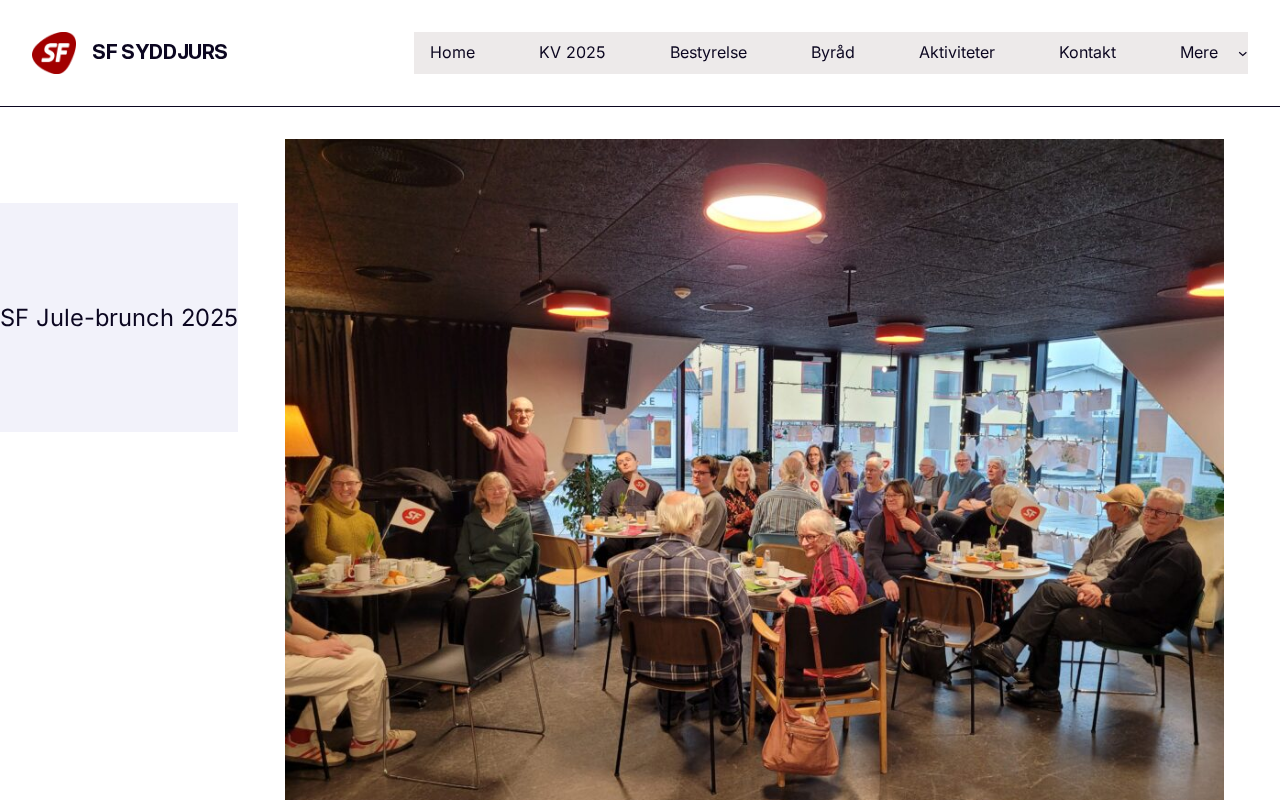Expand the chevron arrow beside Mere
Viewport: 1280px width, 800px height.
pos(1243,53)
